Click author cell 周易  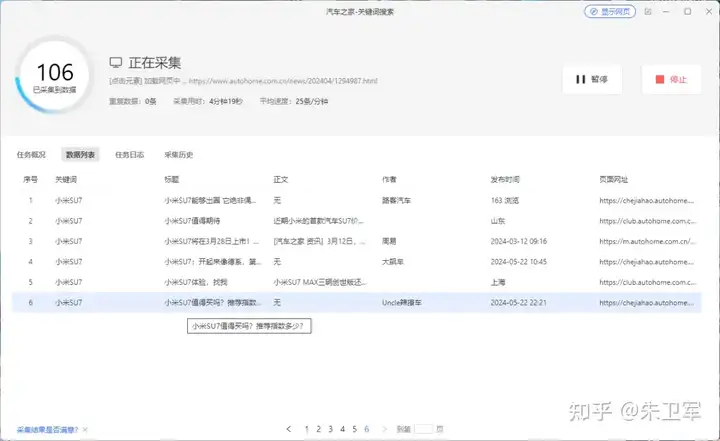(389, 242)
